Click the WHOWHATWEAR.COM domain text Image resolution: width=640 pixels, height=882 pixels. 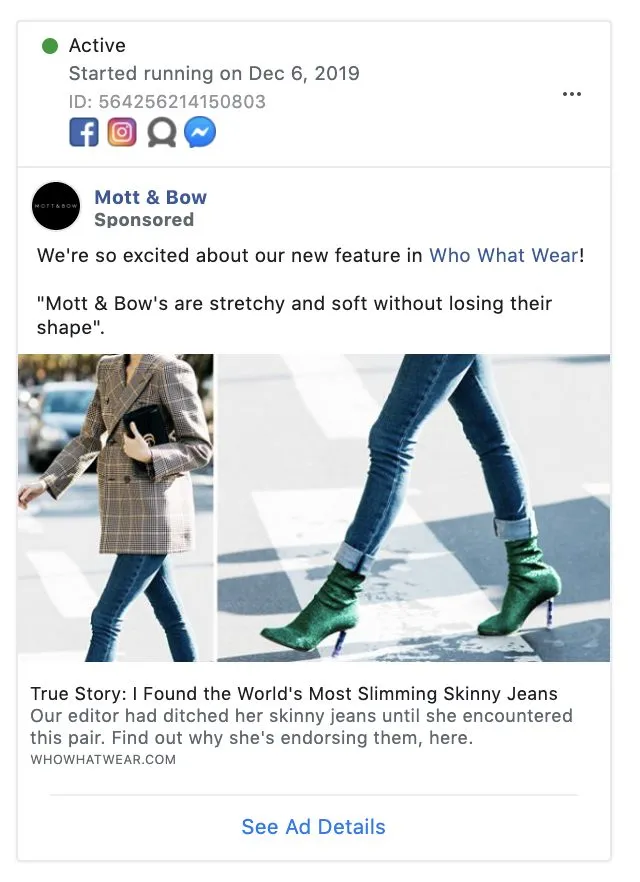coord(103,759)
